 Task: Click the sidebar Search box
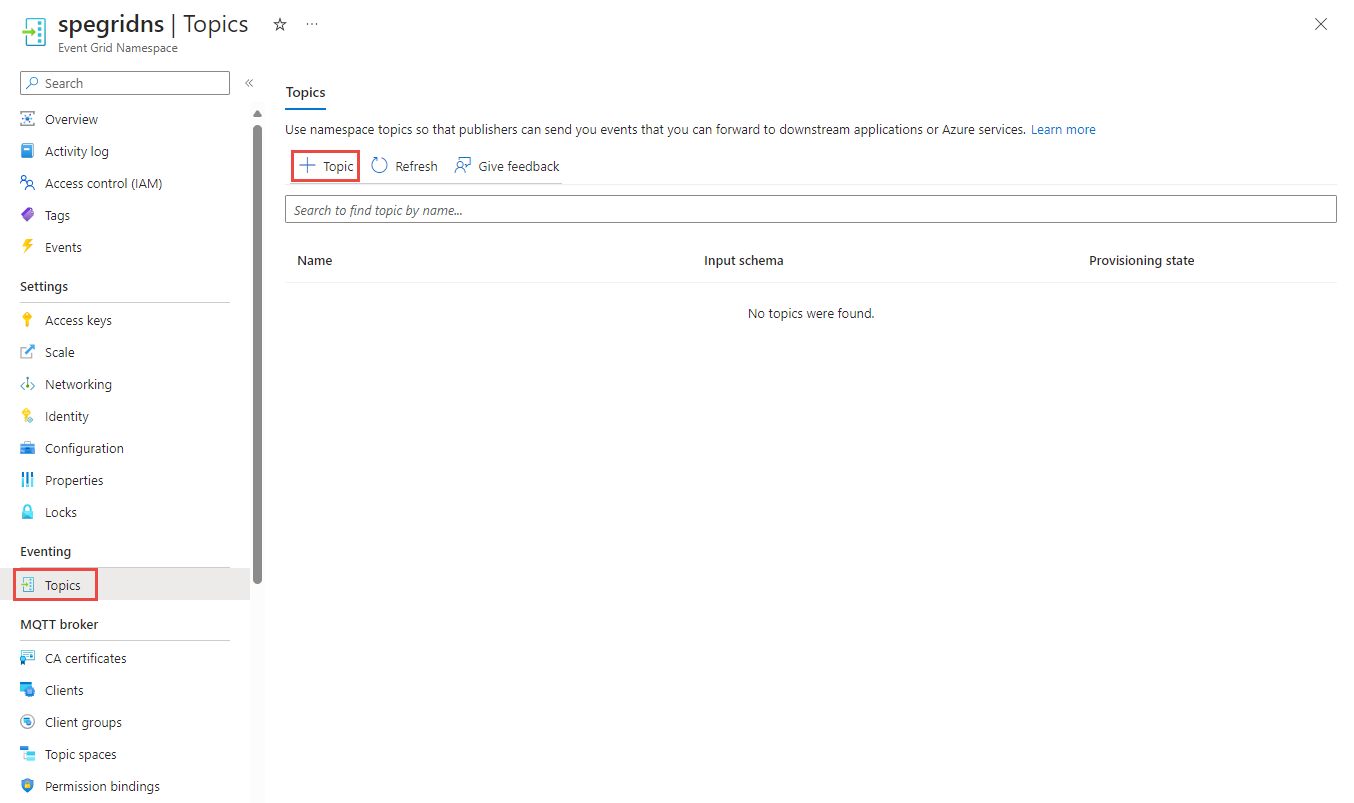[x=125, y=83]
